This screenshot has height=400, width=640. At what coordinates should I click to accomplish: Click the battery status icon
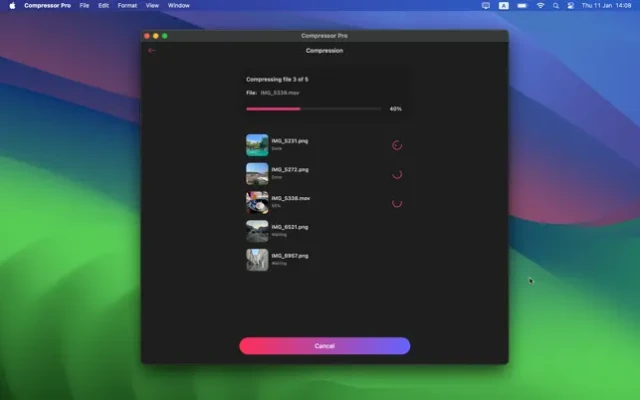tap(521, 5)
